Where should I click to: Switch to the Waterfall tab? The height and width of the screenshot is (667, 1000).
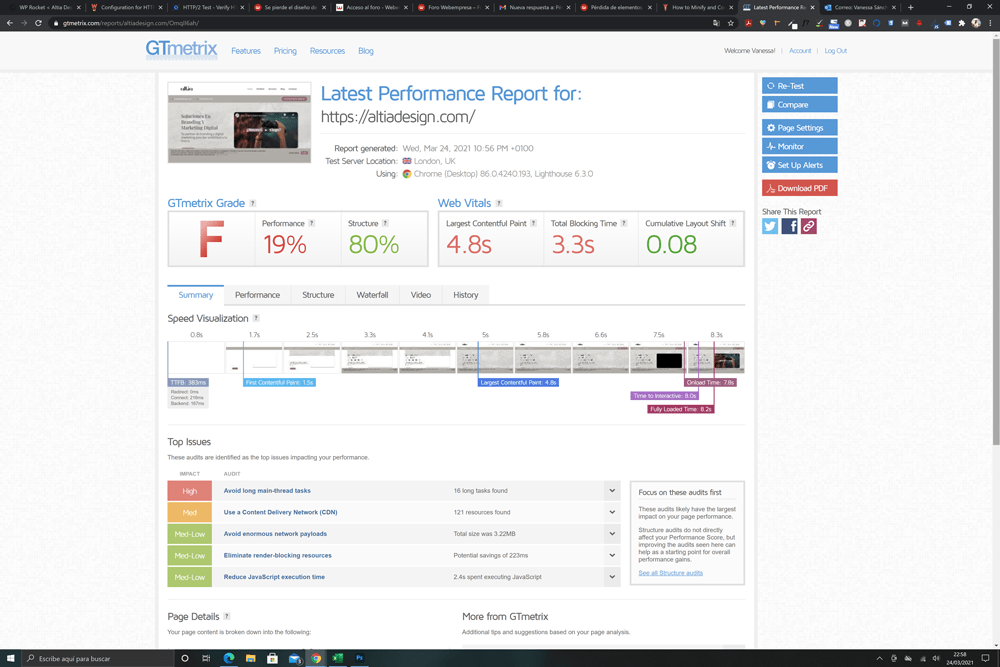pos(372,295)
